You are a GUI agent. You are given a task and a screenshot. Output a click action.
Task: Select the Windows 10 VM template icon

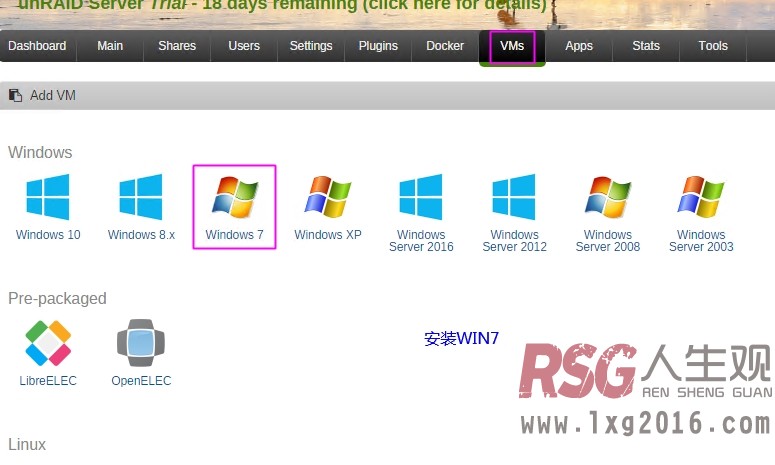click(48, 197)
